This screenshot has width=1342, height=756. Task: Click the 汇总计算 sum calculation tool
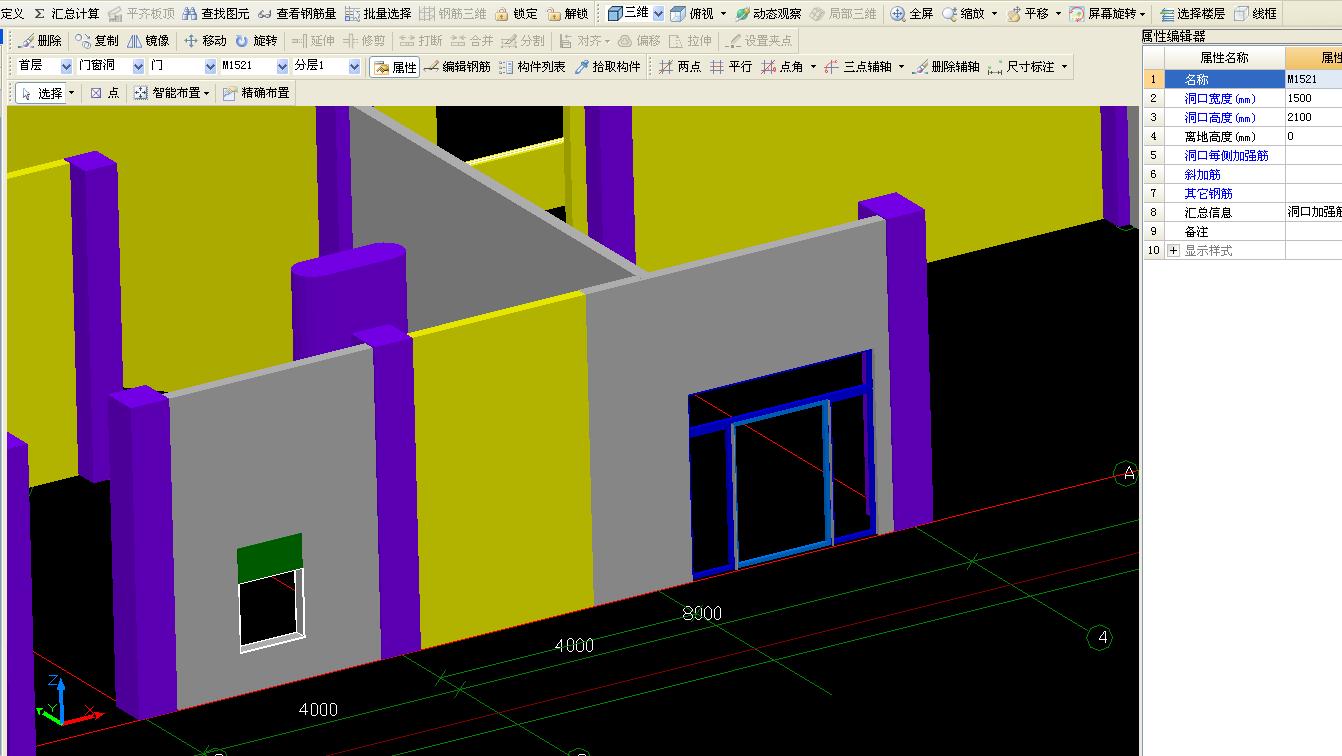[x=67, y=14]
